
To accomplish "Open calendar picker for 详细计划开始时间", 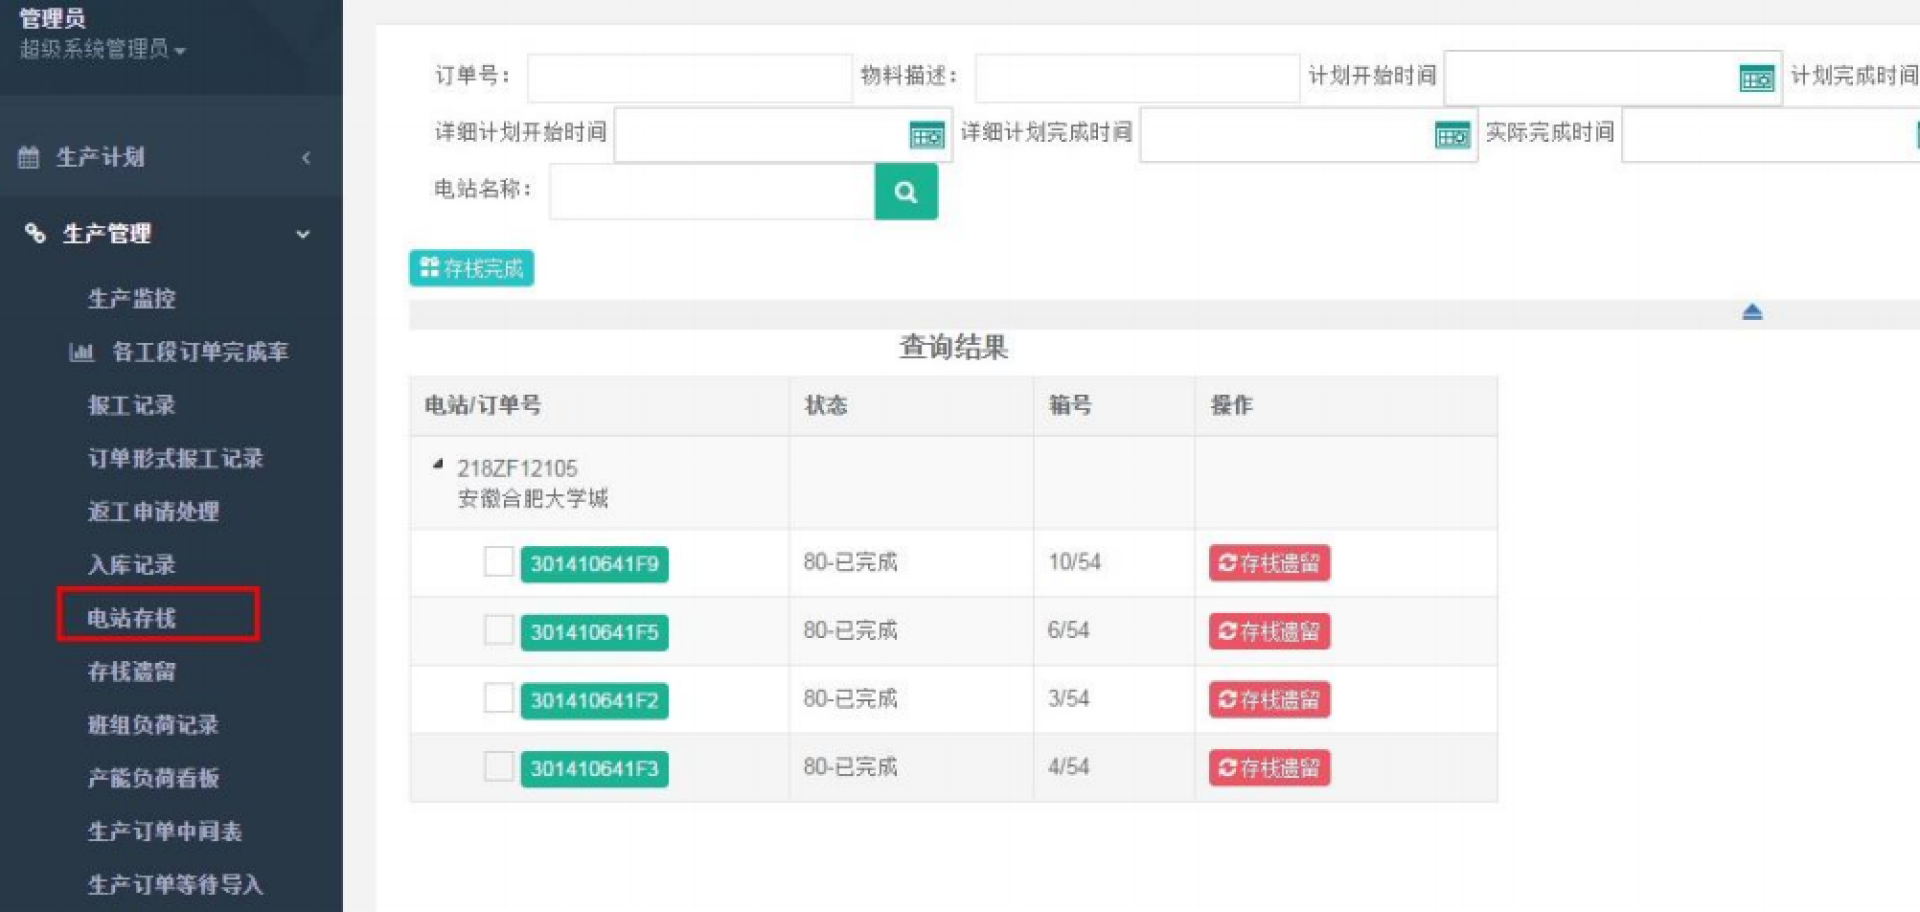I will click(x=926, y=135).
